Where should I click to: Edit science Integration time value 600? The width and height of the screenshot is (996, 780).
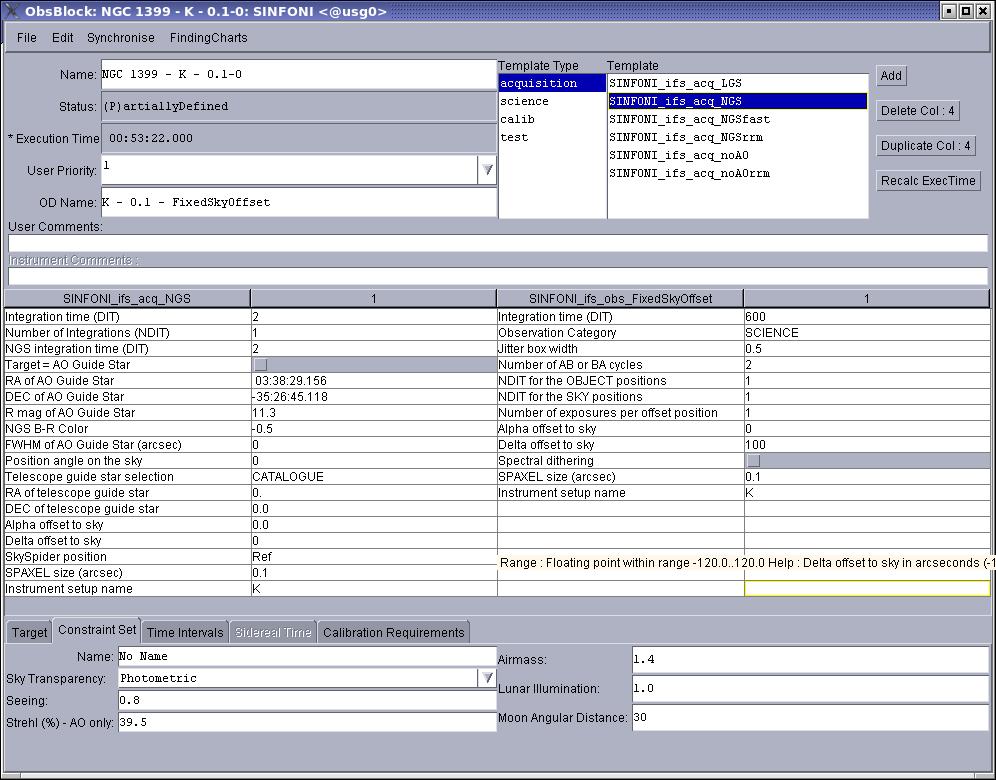867,317
